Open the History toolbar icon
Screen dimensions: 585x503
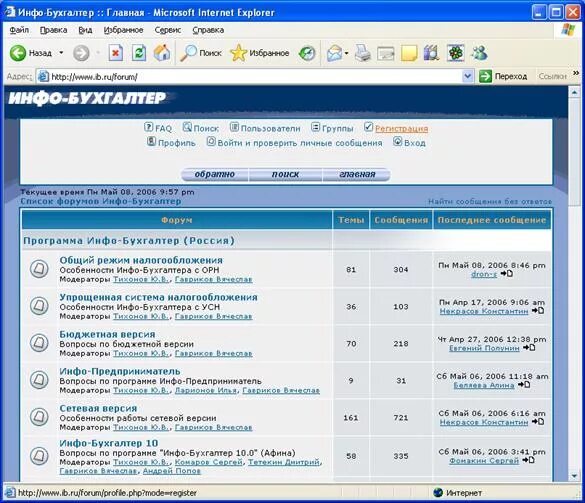point(307,53)
